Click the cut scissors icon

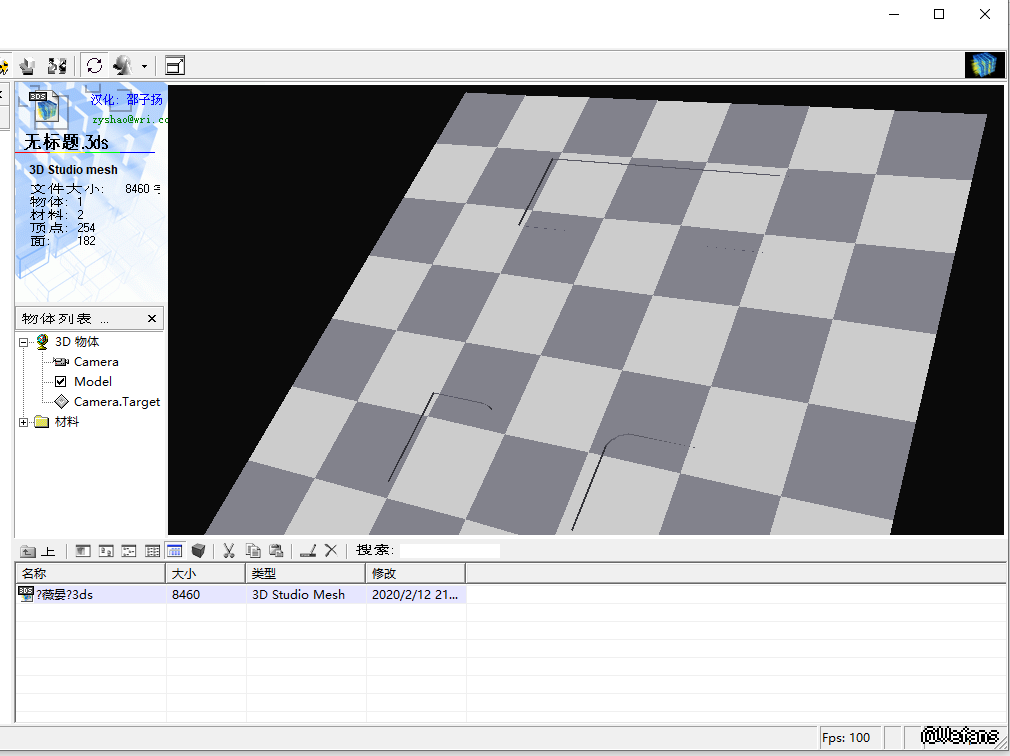228,551
